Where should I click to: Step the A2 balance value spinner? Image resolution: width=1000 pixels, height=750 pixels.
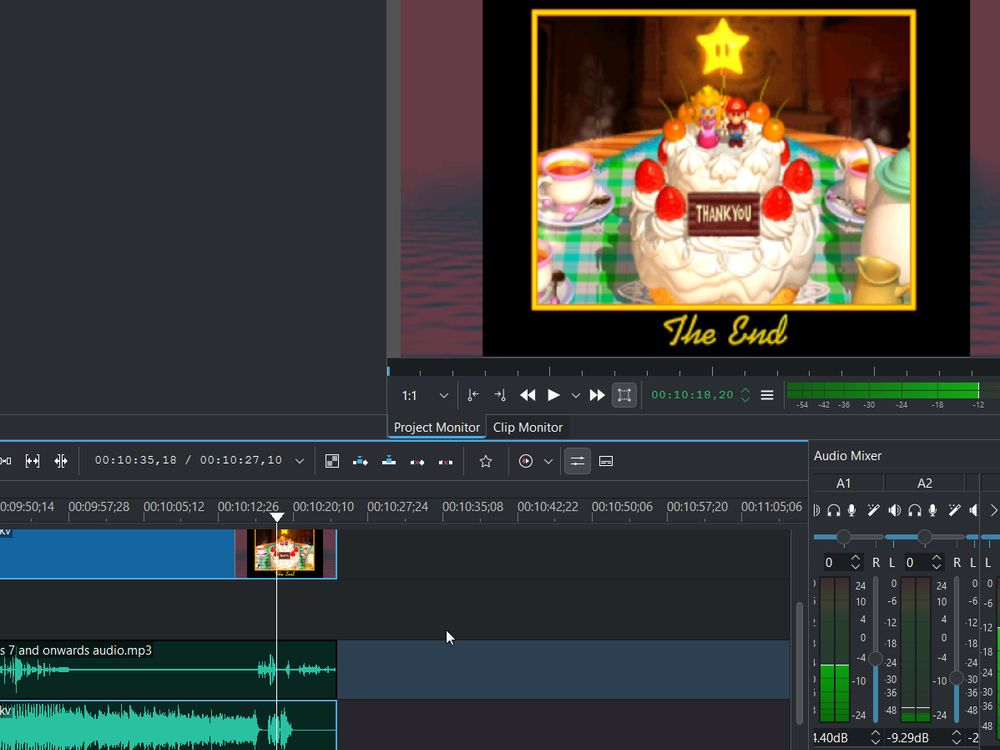936,562
